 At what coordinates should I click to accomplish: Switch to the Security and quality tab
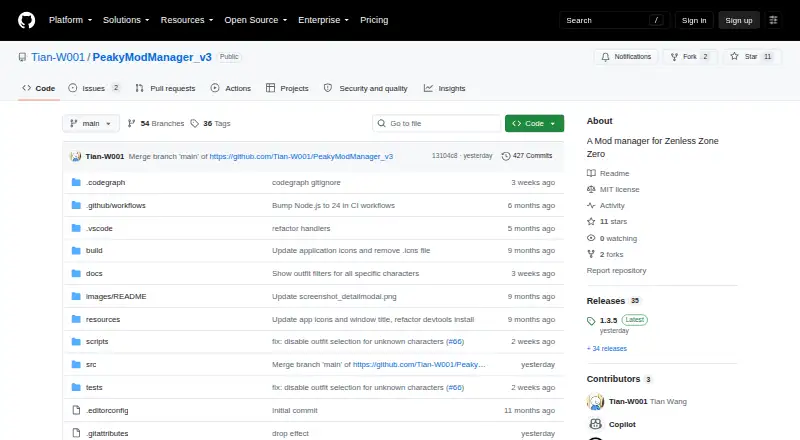click(366, 88)
